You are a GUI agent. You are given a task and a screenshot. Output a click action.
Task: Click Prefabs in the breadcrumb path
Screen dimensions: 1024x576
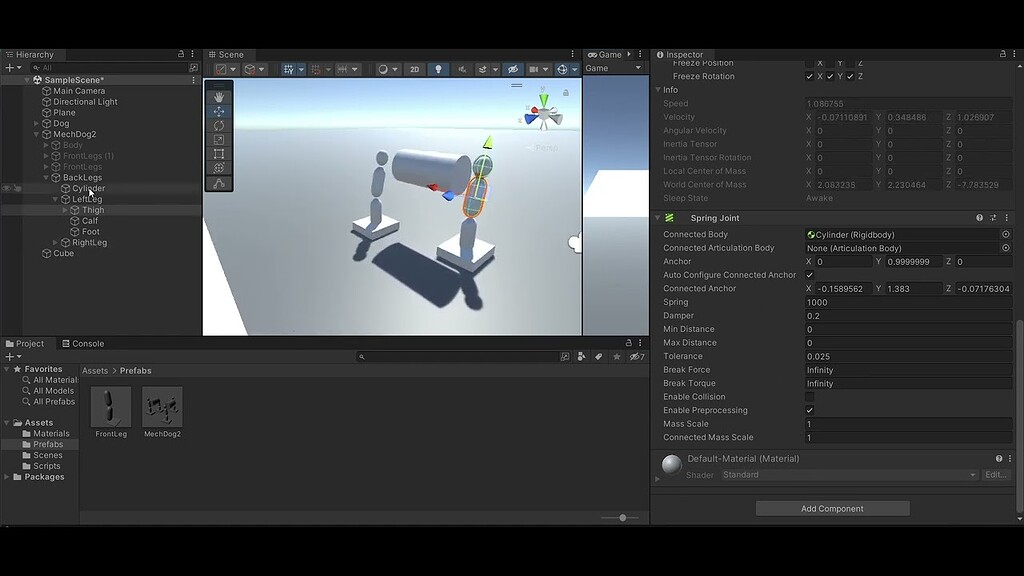tap(133, 370)
